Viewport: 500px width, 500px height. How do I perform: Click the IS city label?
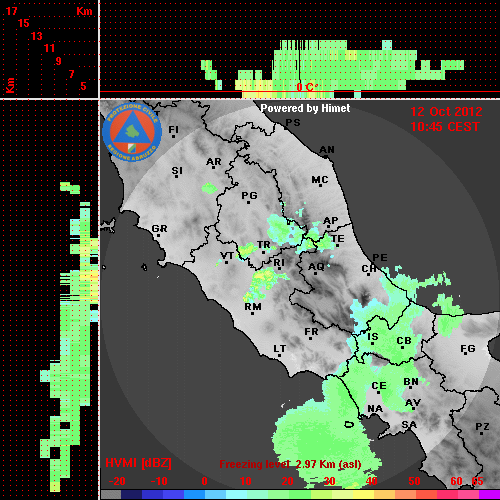[373, 337]
